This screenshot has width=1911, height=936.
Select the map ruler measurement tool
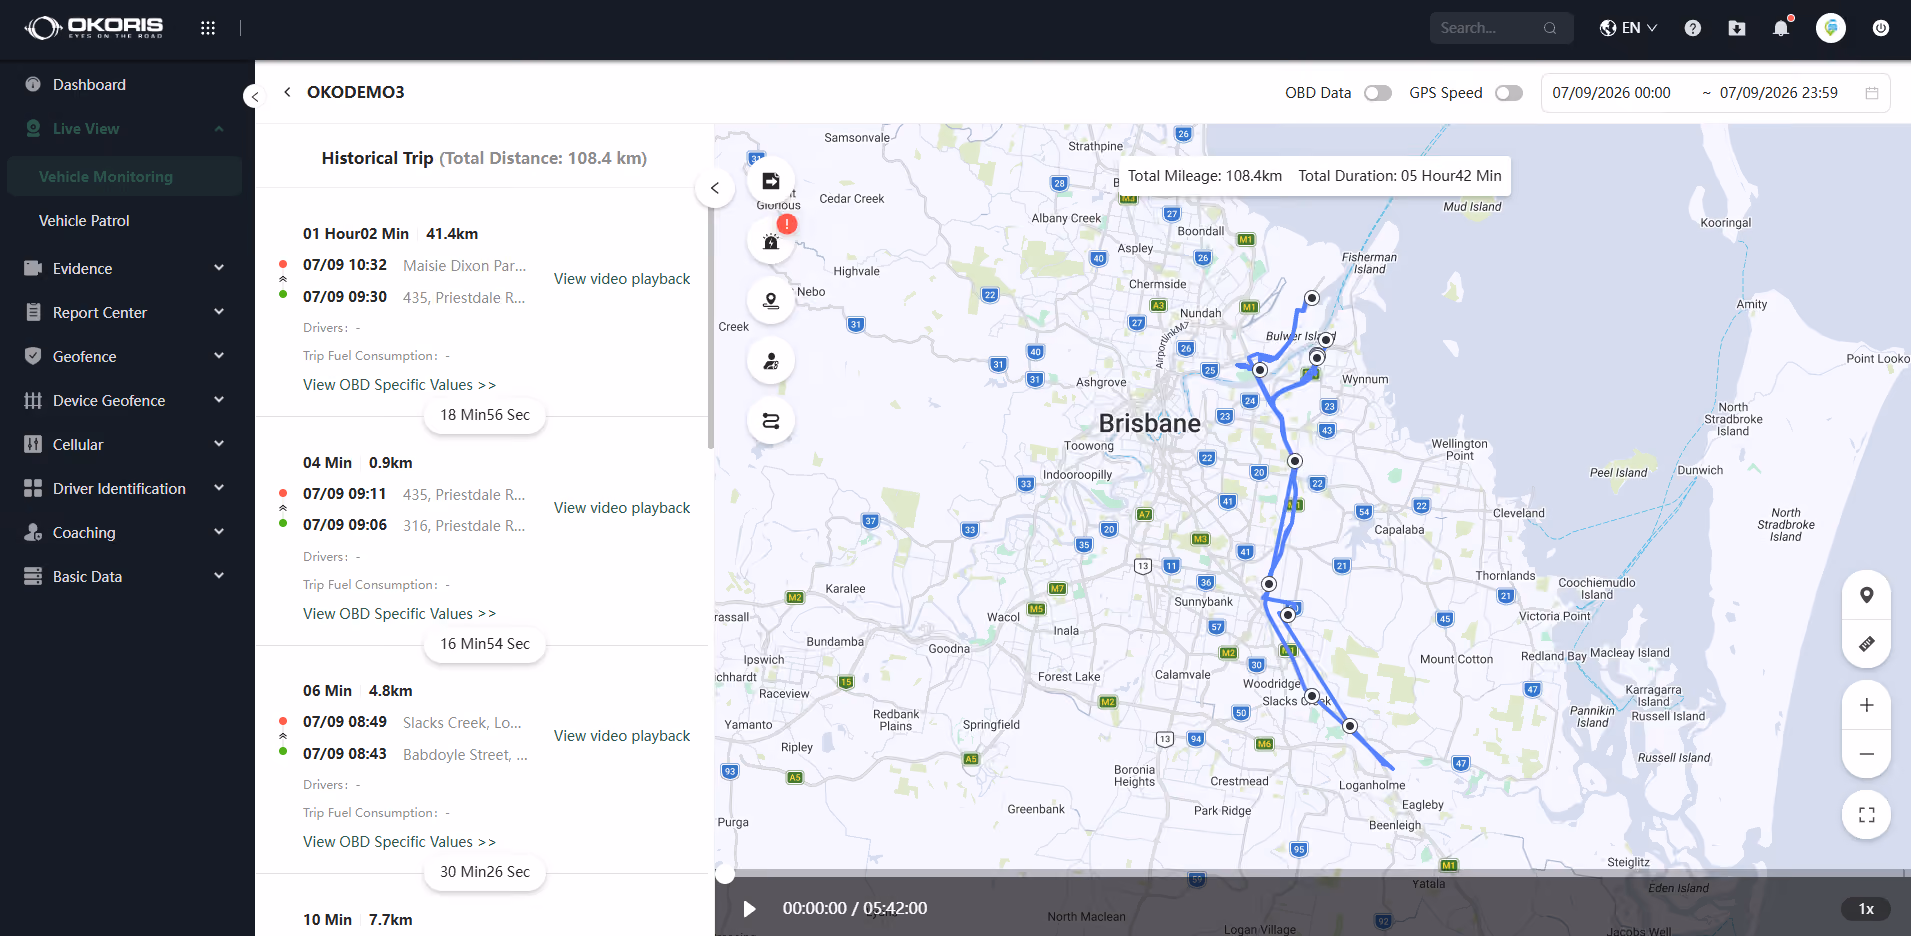click(x=1866, y=644)
